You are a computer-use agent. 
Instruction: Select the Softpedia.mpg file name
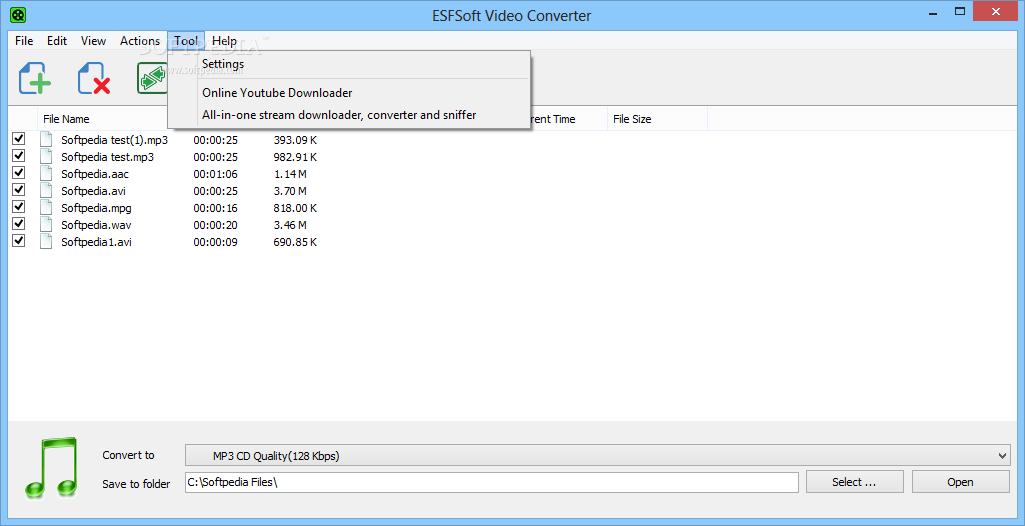pyautogui.click(x=97, y=208)
